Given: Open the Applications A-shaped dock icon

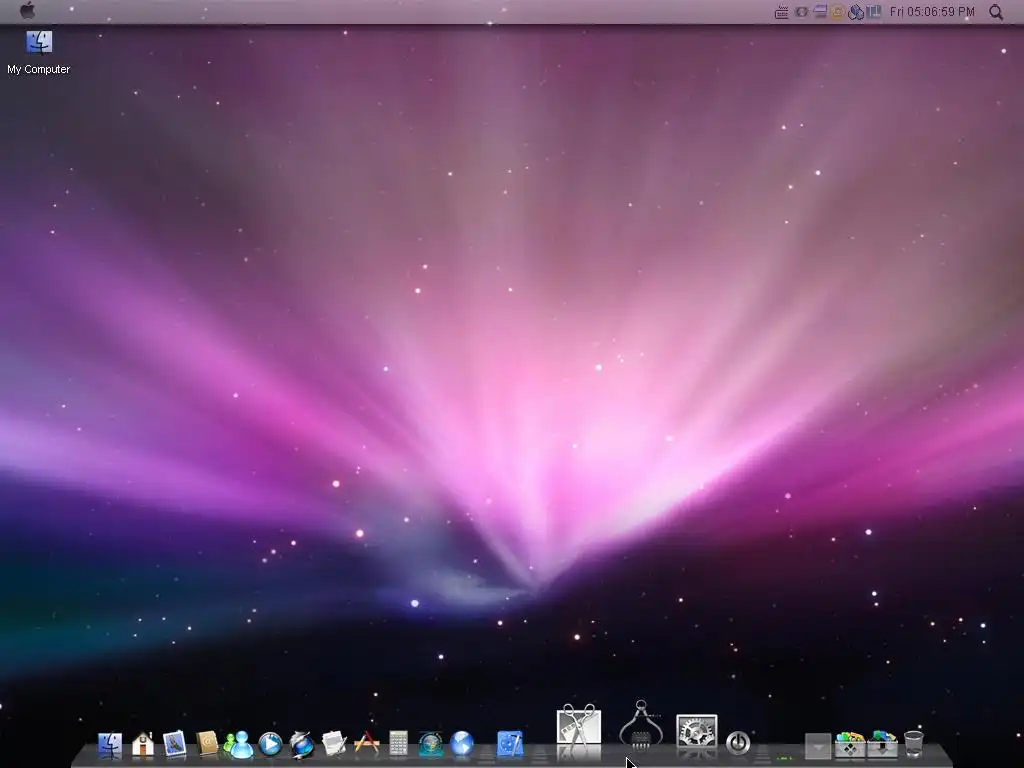Looking at the screenshot, I should click(366, 744).
